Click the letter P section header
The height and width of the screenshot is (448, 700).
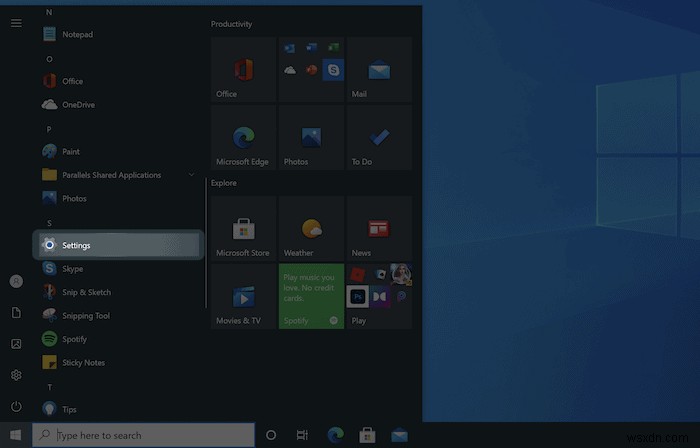(x=49, y=128)
